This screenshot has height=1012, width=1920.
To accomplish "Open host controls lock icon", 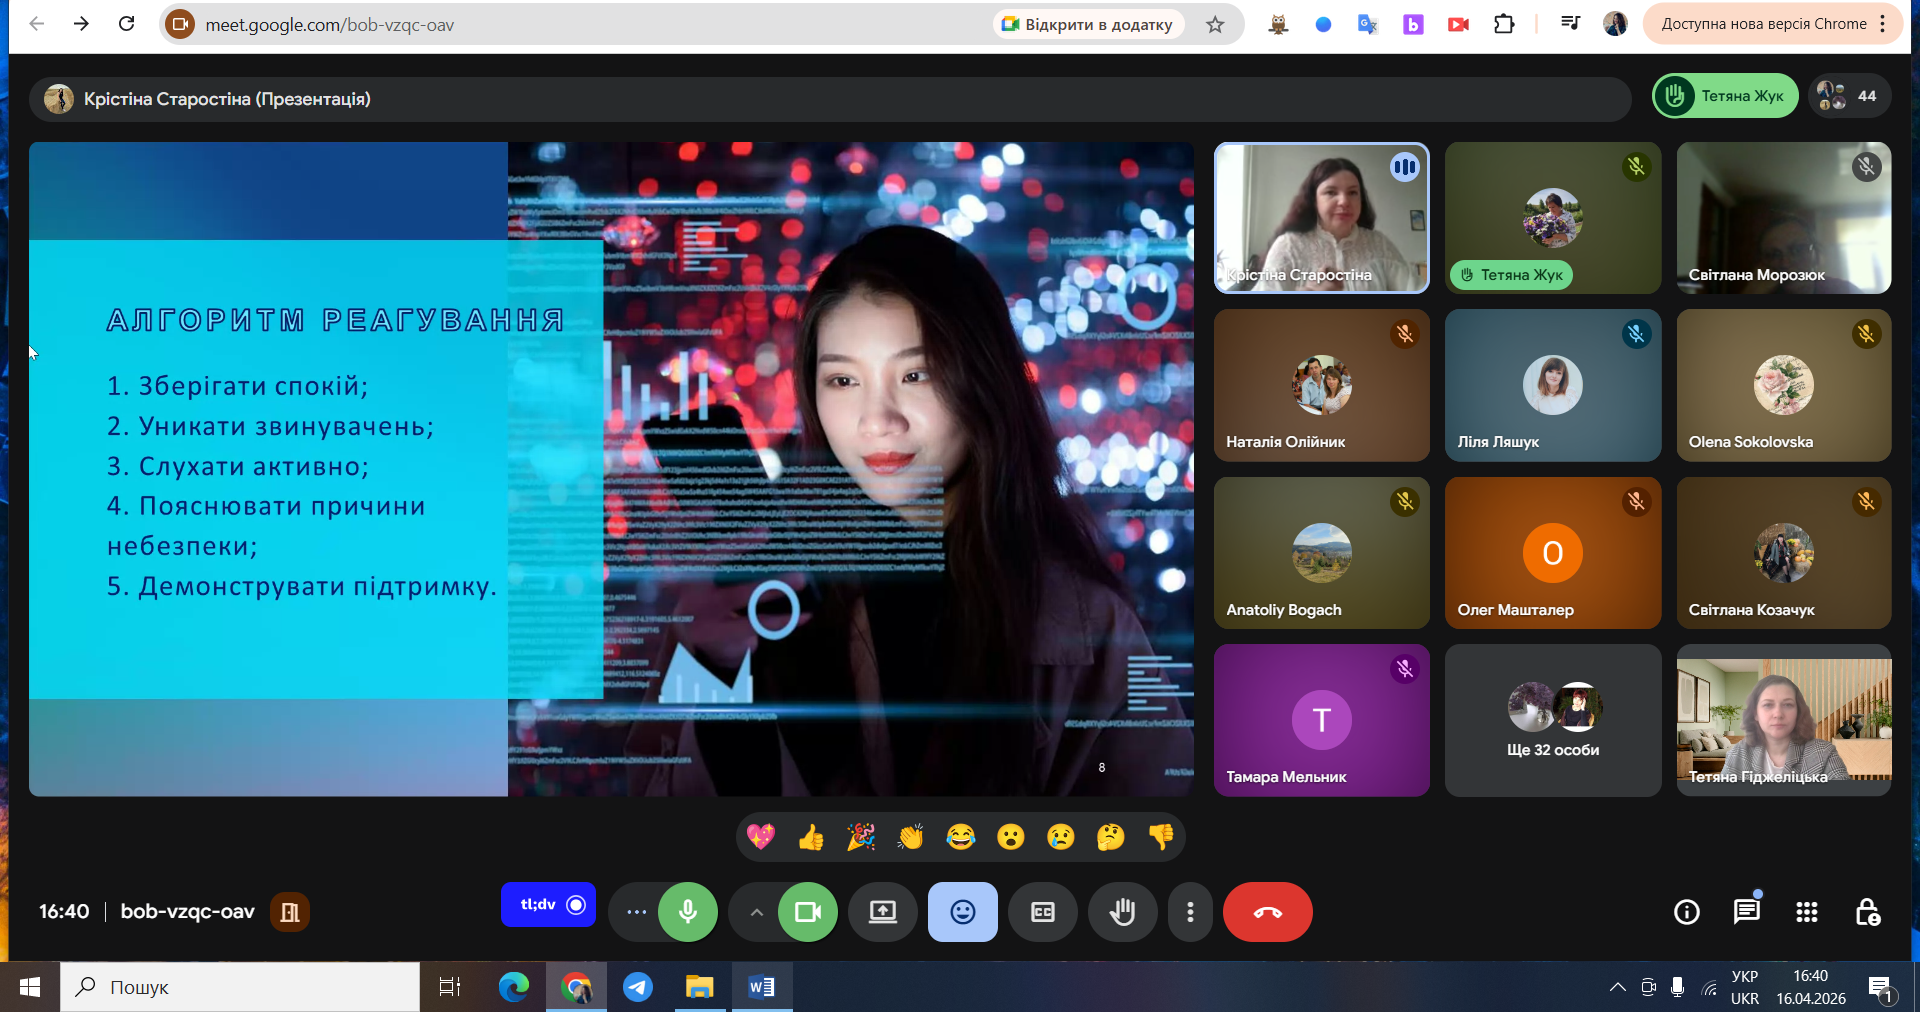I will 1866,912.
